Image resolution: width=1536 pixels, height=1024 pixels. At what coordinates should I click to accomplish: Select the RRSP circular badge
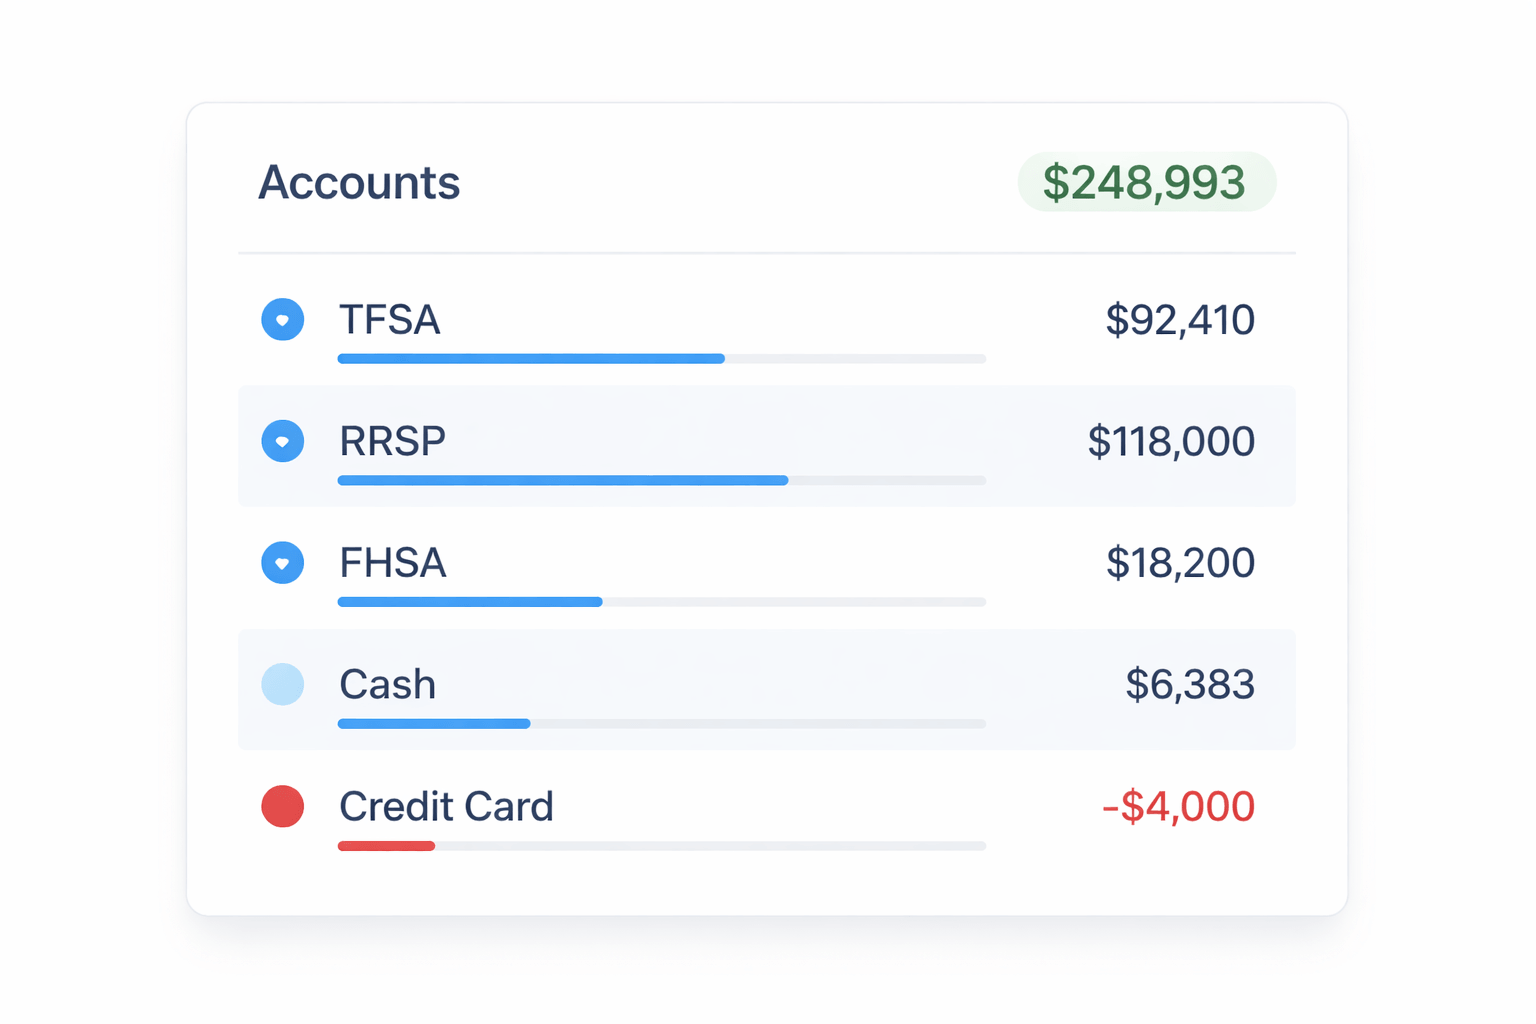tap(283, 440)
